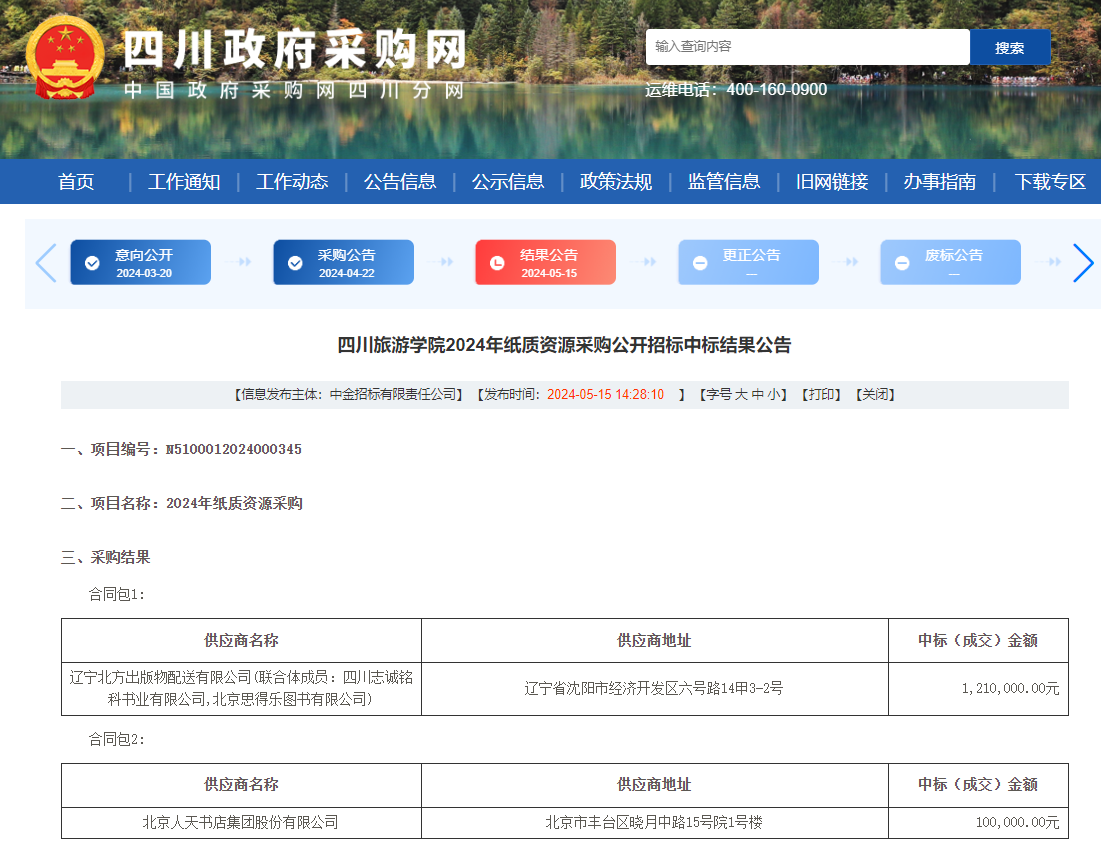Set font size to 小
Viewport: 1101px width, 846px height.
(773, 395)
